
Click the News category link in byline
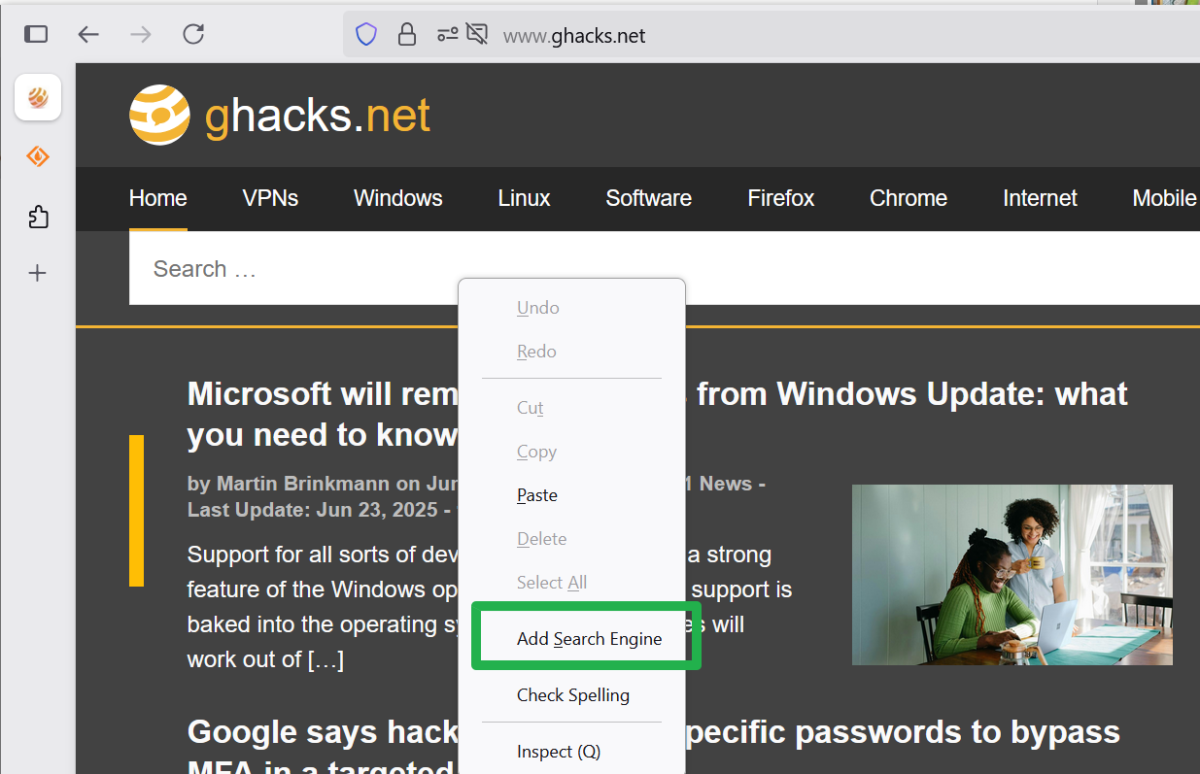(x=726, y=484)
